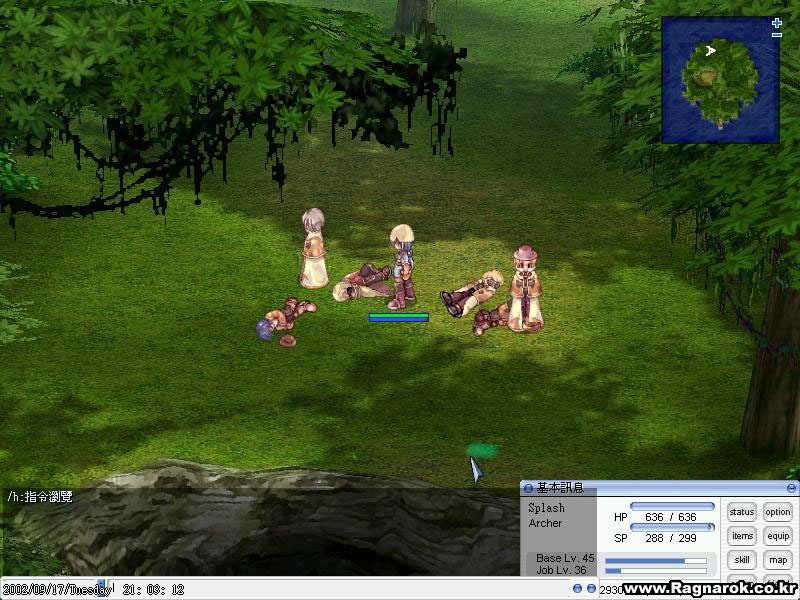This screenshot has height=600, width=800.
Task: Click SP value 288 / 299
Action: coord(670,538)
